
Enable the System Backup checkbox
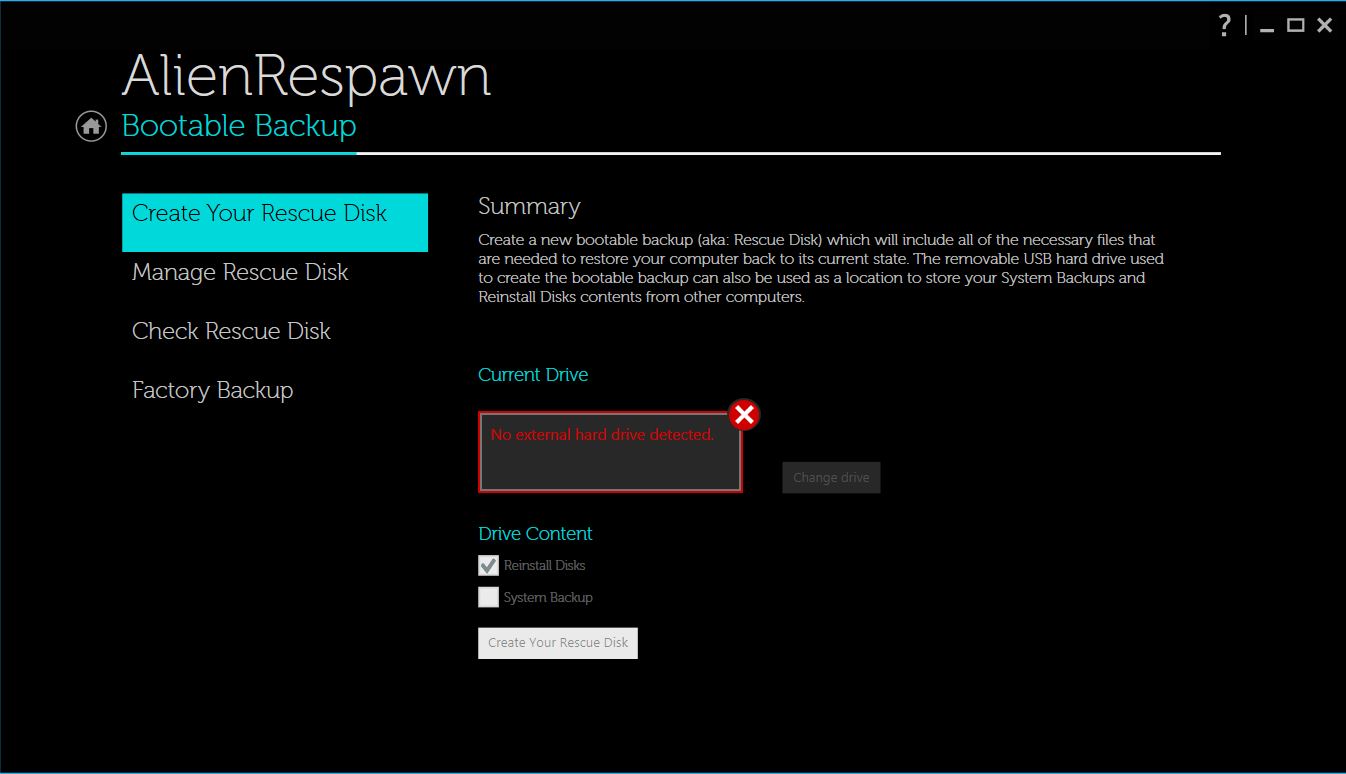click(488, 597)
